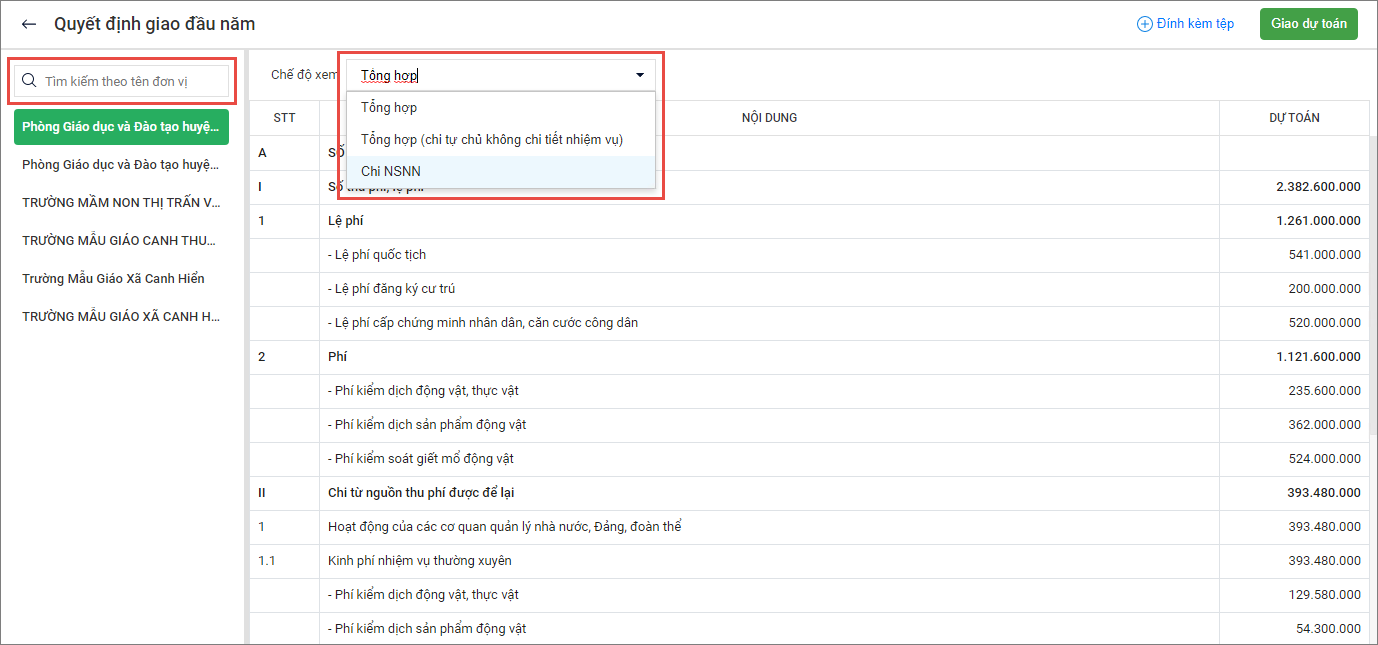Image resolution: width=1378 pixels, height=645 pixels.
Task: Click the search magnifier icon
Action: tap(29, 81)
